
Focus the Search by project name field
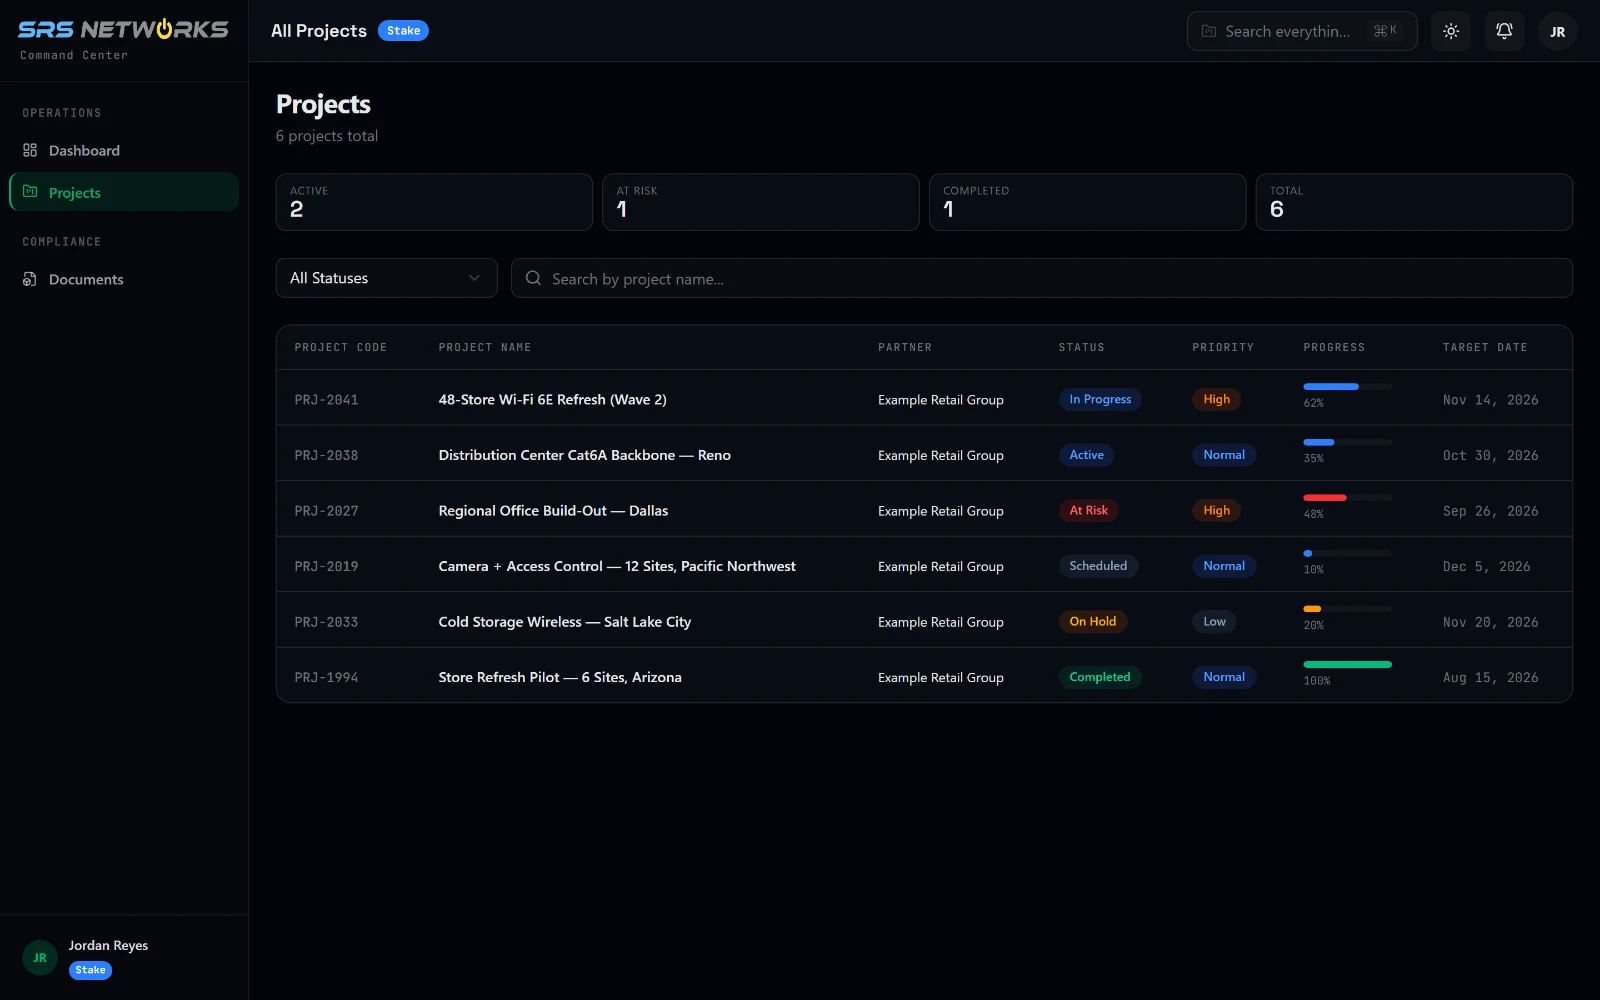tap(1041, 278)
